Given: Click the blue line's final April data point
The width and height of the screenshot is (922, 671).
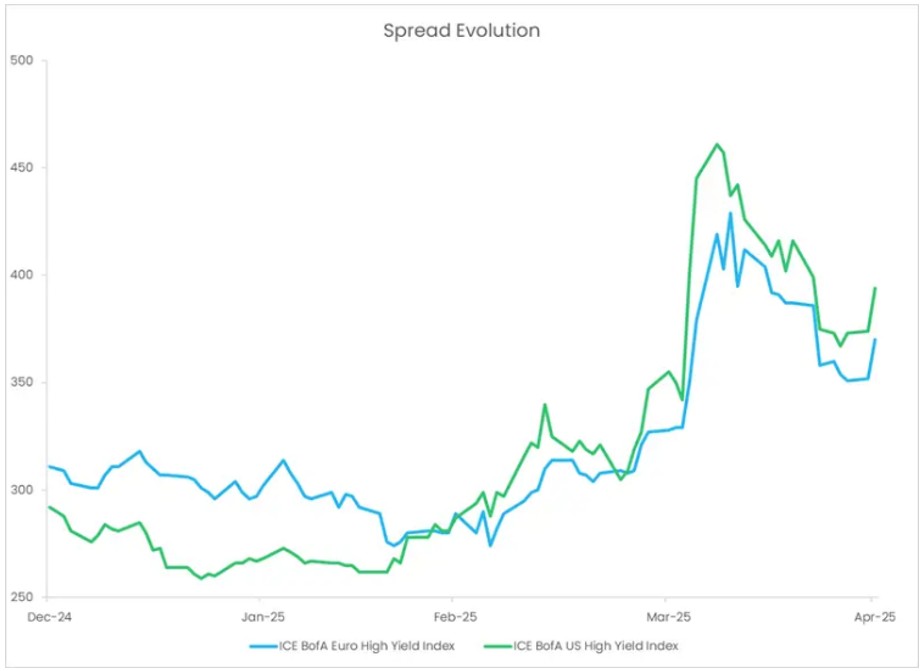Looking at the screenshot, I should tap(875, 339).
